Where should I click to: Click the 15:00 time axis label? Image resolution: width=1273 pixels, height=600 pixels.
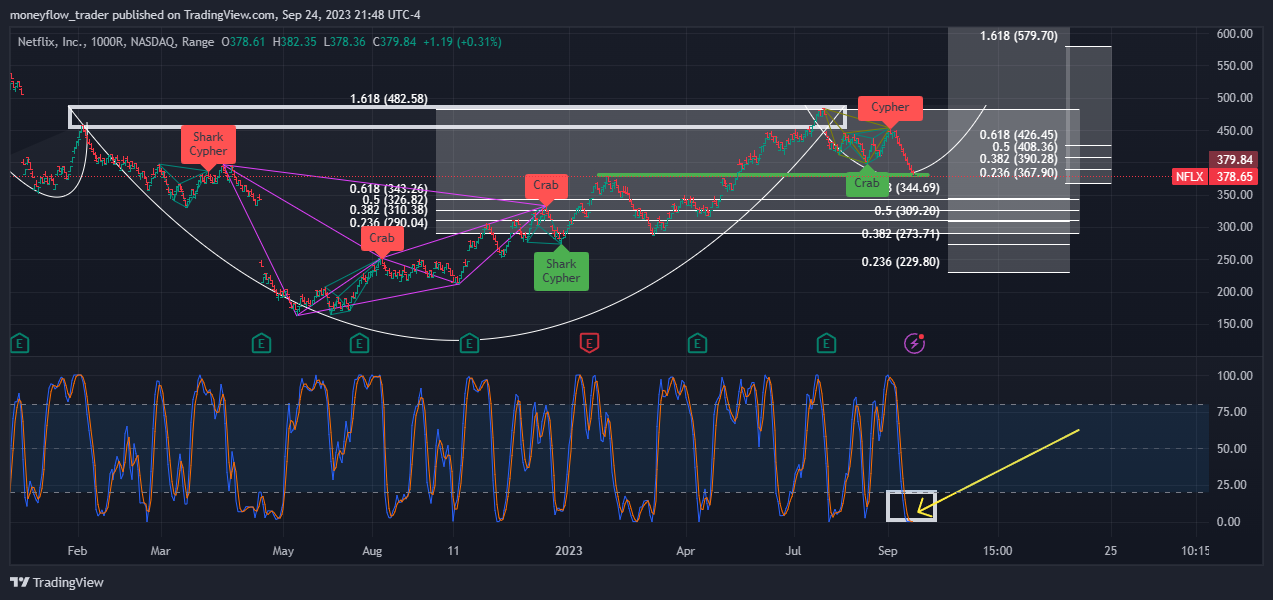[x=998, y=551]
